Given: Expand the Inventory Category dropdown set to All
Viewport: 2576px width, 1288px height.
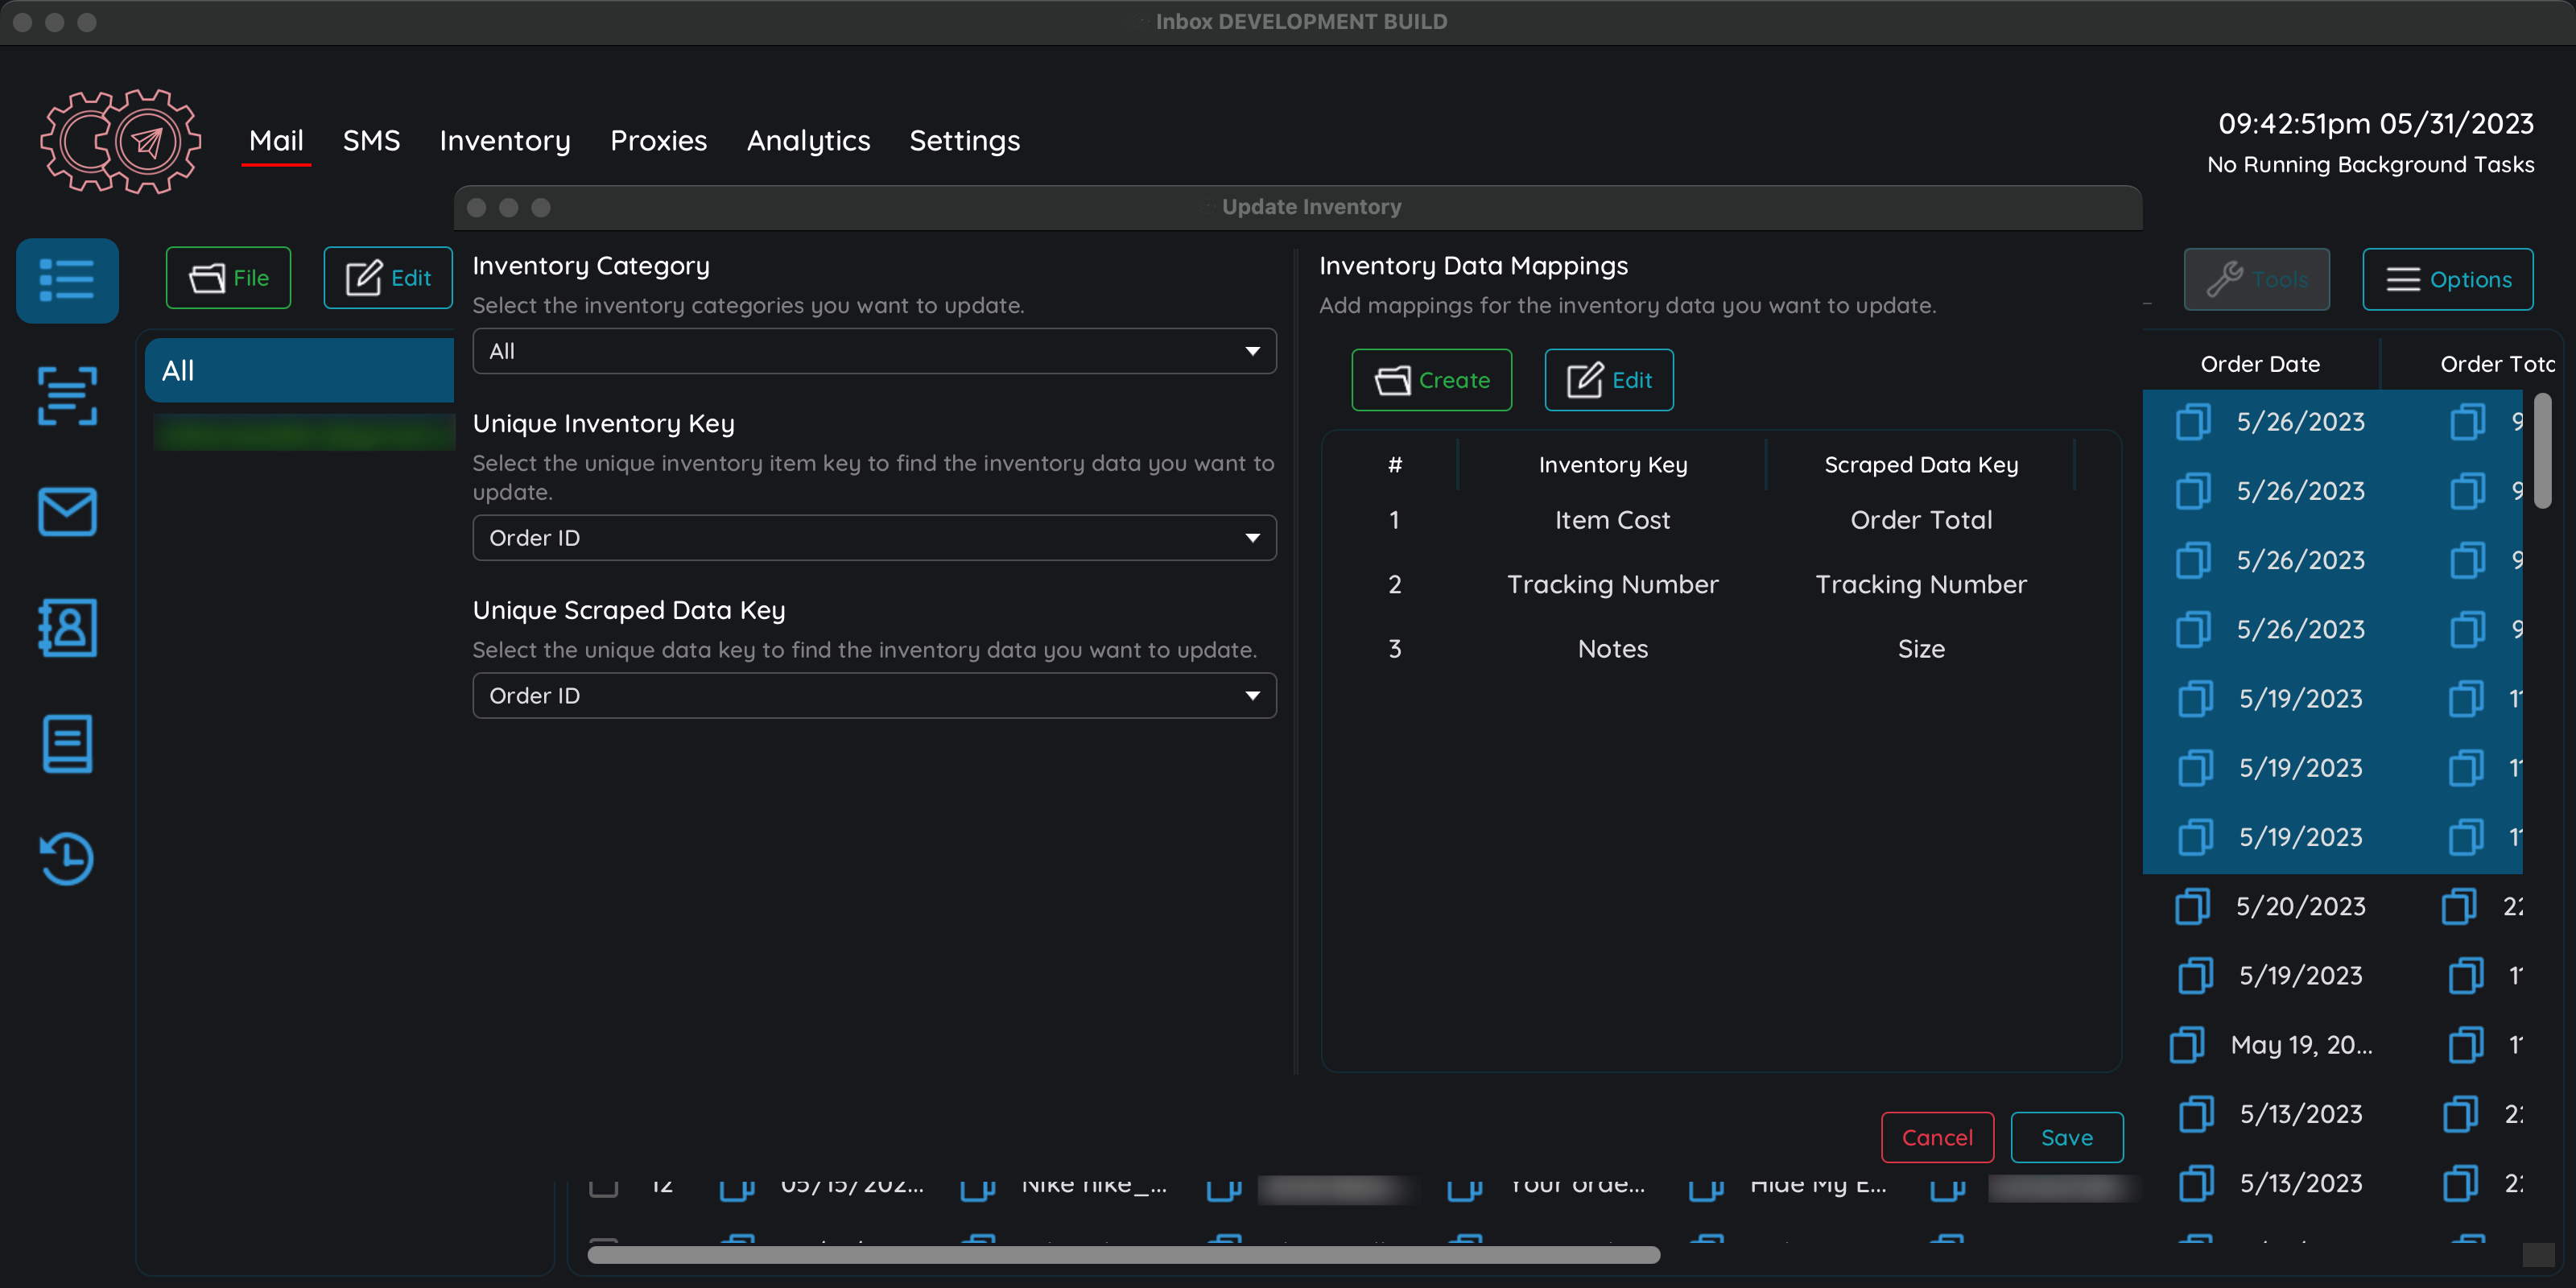Looking at the screenshot, I should coord(874,351).
